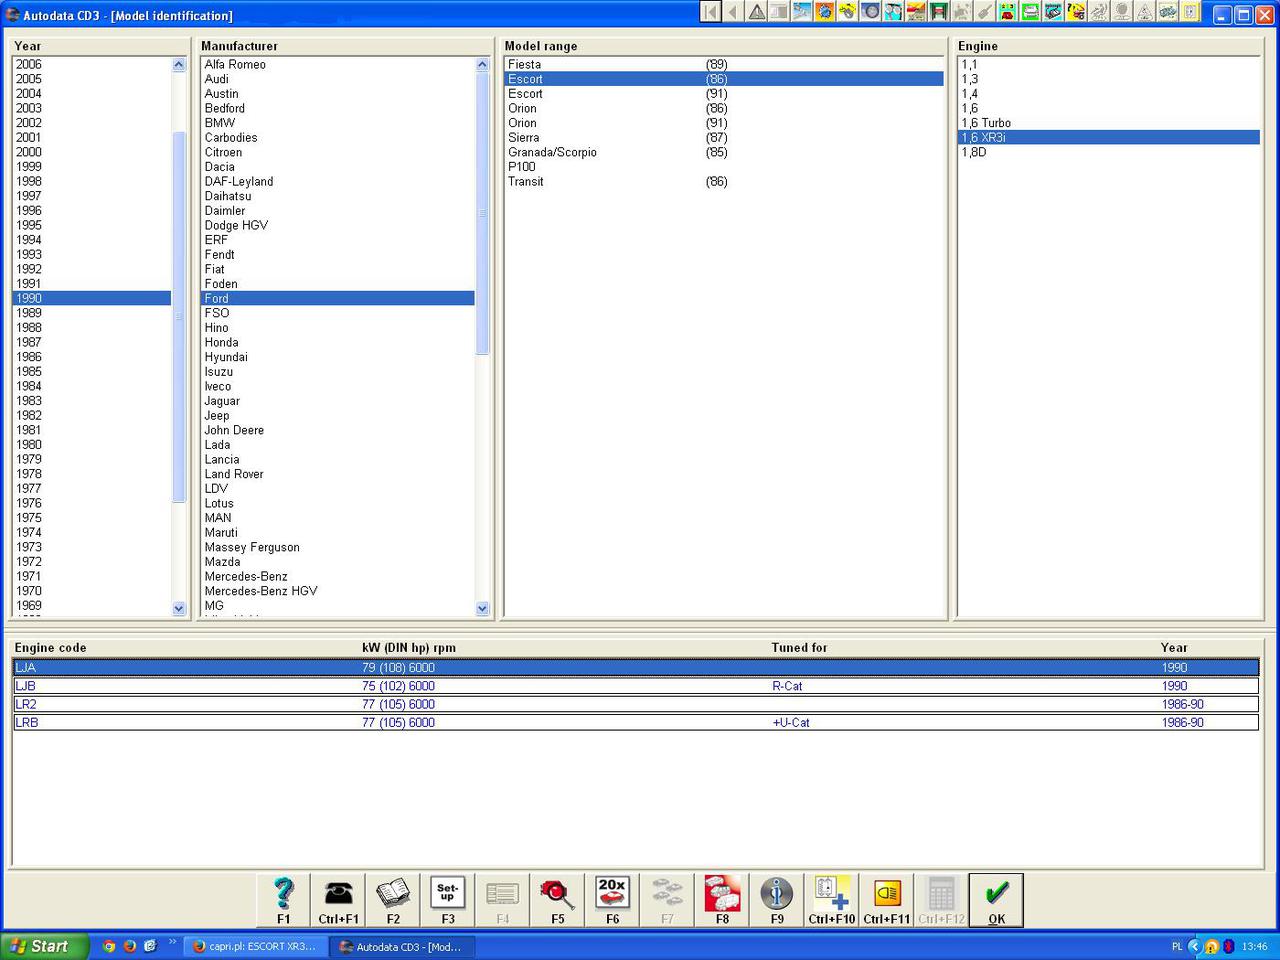Click the round wheel-like toolbar icon

(871, 12)
